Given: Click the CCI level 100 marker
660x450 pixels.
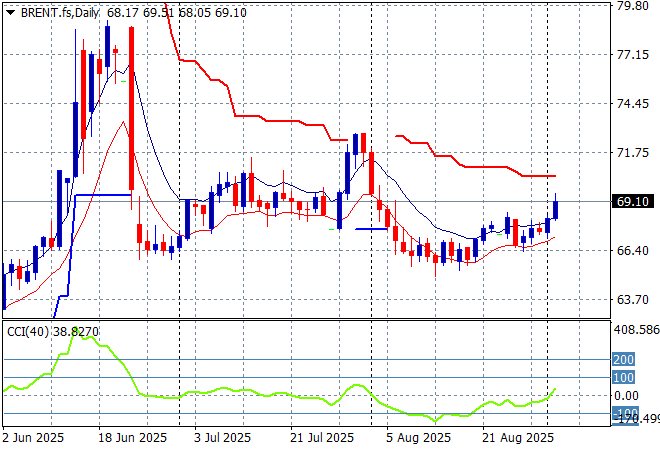Looking at the screenshot, I should click(623, 377).
